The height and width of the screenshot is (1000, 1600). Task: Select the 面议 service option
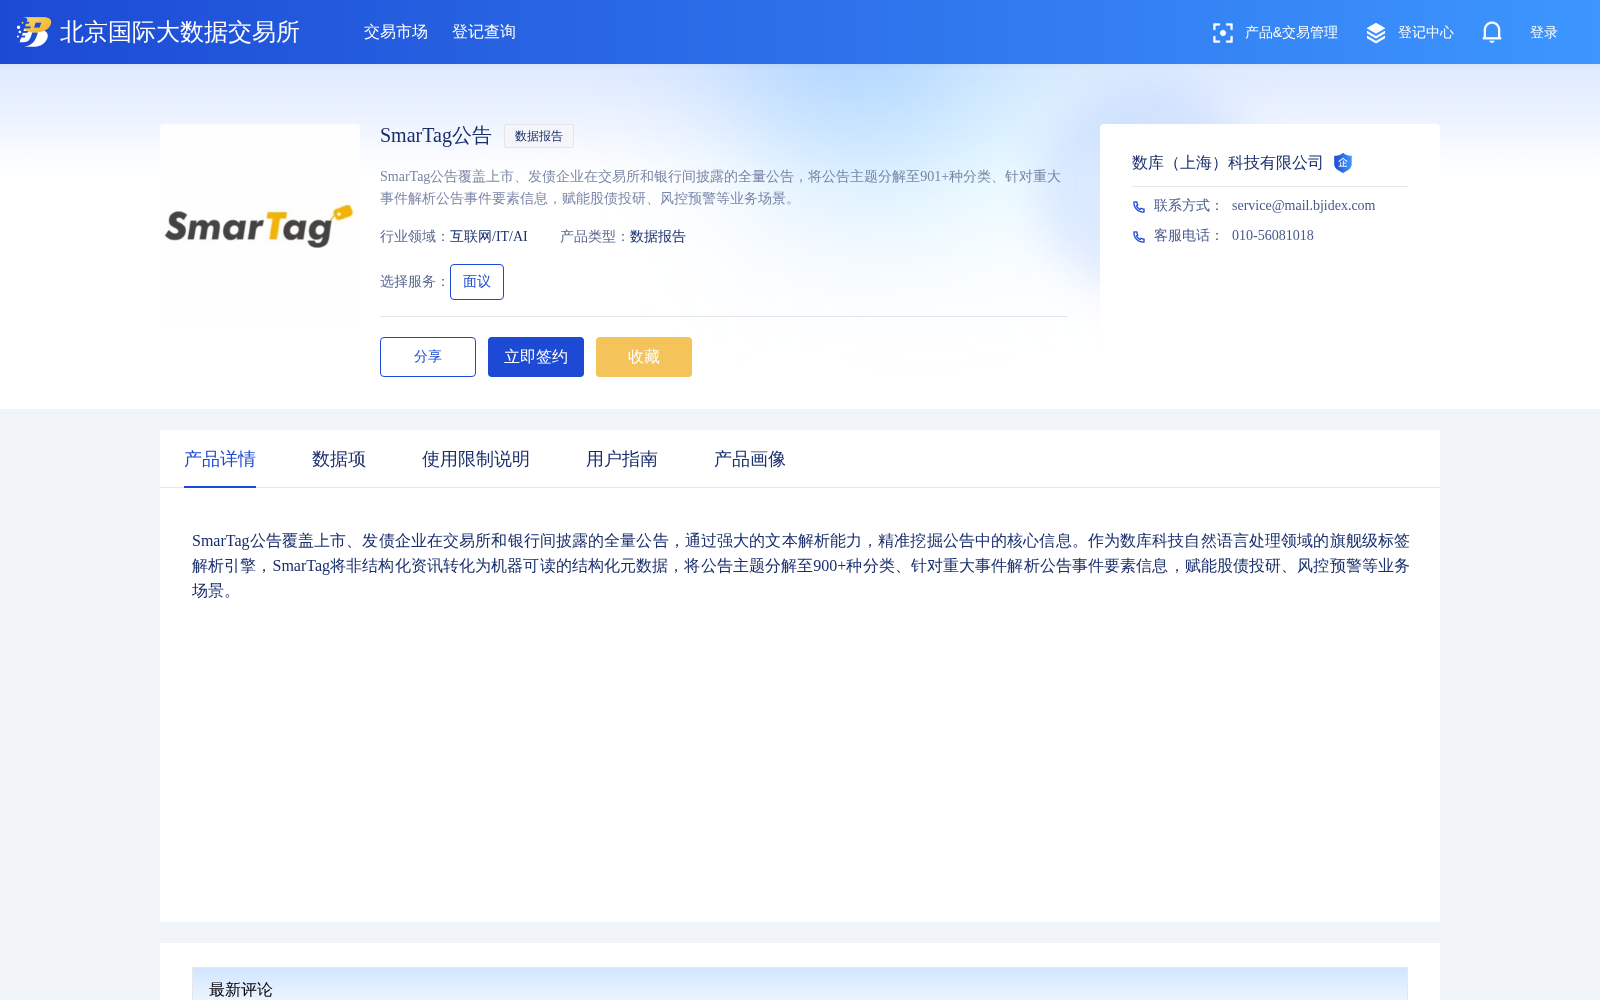(477, 282)
